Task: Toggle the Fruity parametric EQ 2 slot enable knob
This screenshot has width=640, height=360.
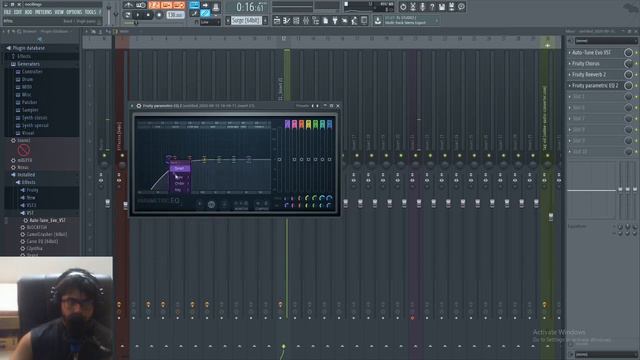Action: click(x=628, y=86)
